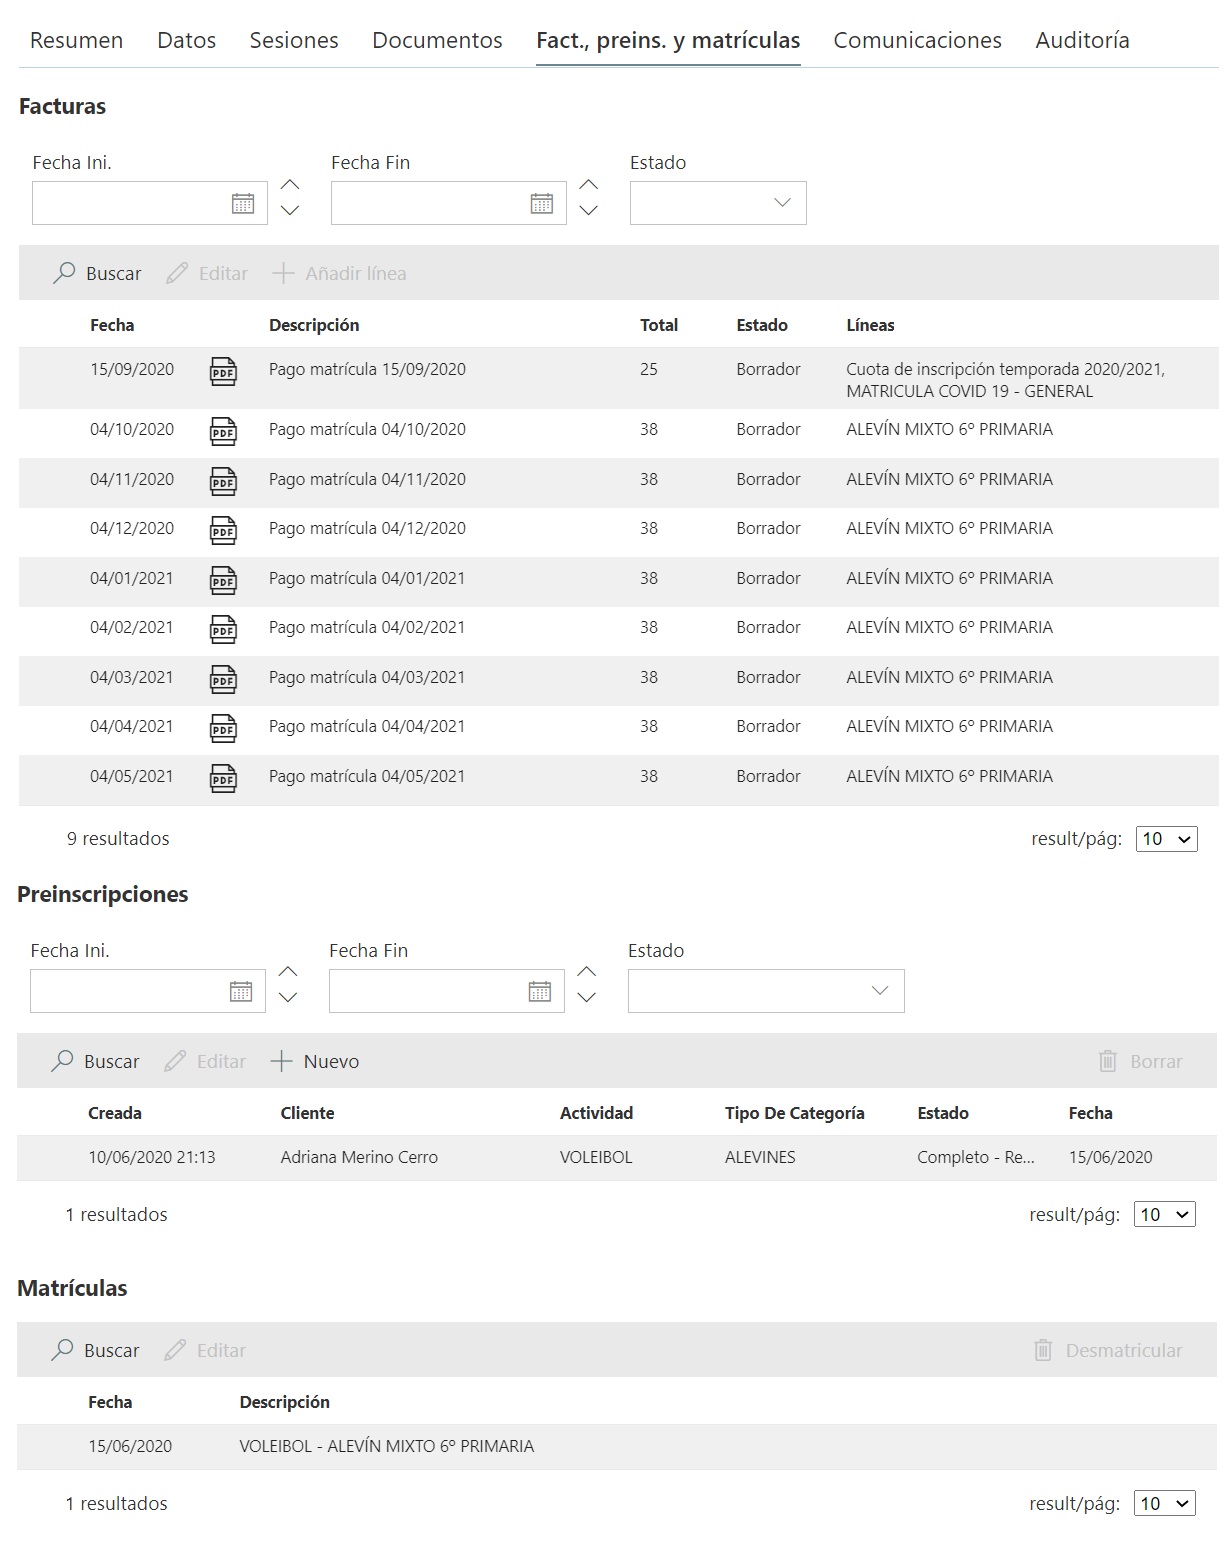The image size is (1230, 1552).
Task: Open PDF for invoice dated 04/05/2021
Action: pyautogui.click(x=223, y=778)
